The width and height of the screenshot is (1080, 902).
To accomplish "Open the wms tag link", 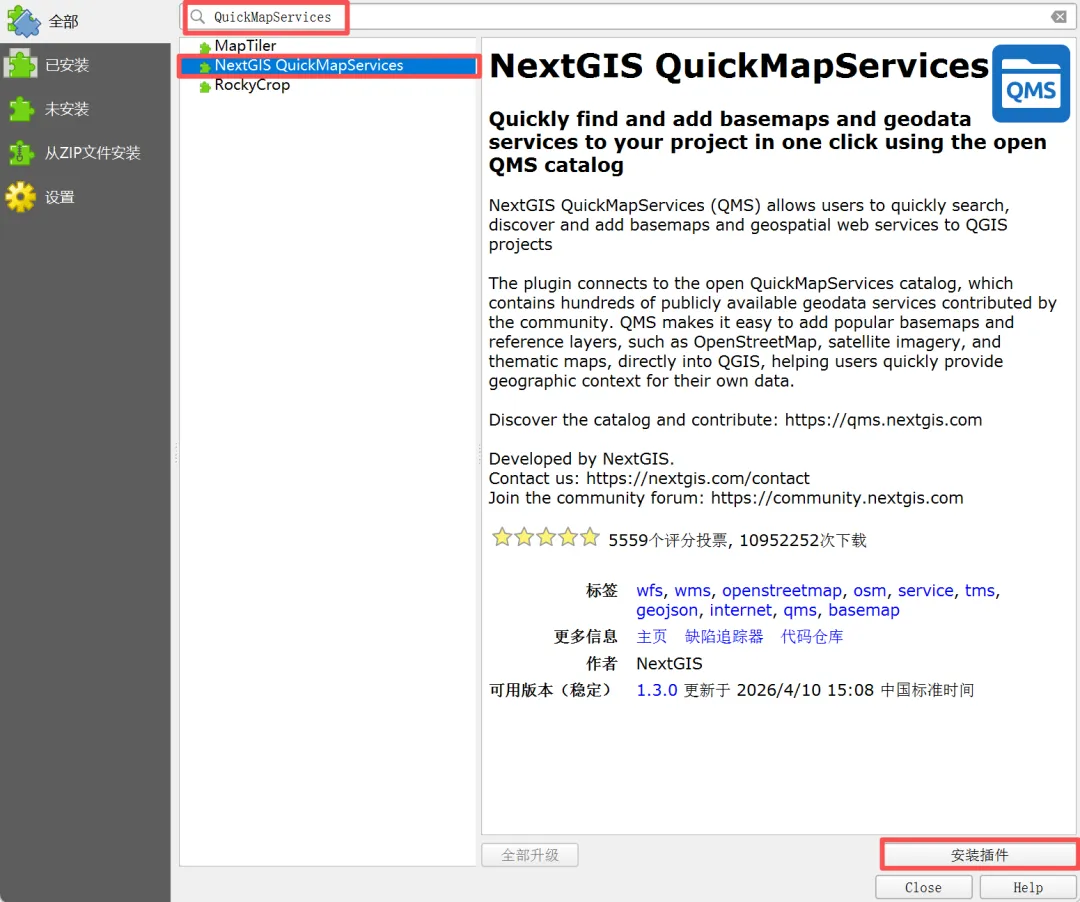I will click(692, 591).
